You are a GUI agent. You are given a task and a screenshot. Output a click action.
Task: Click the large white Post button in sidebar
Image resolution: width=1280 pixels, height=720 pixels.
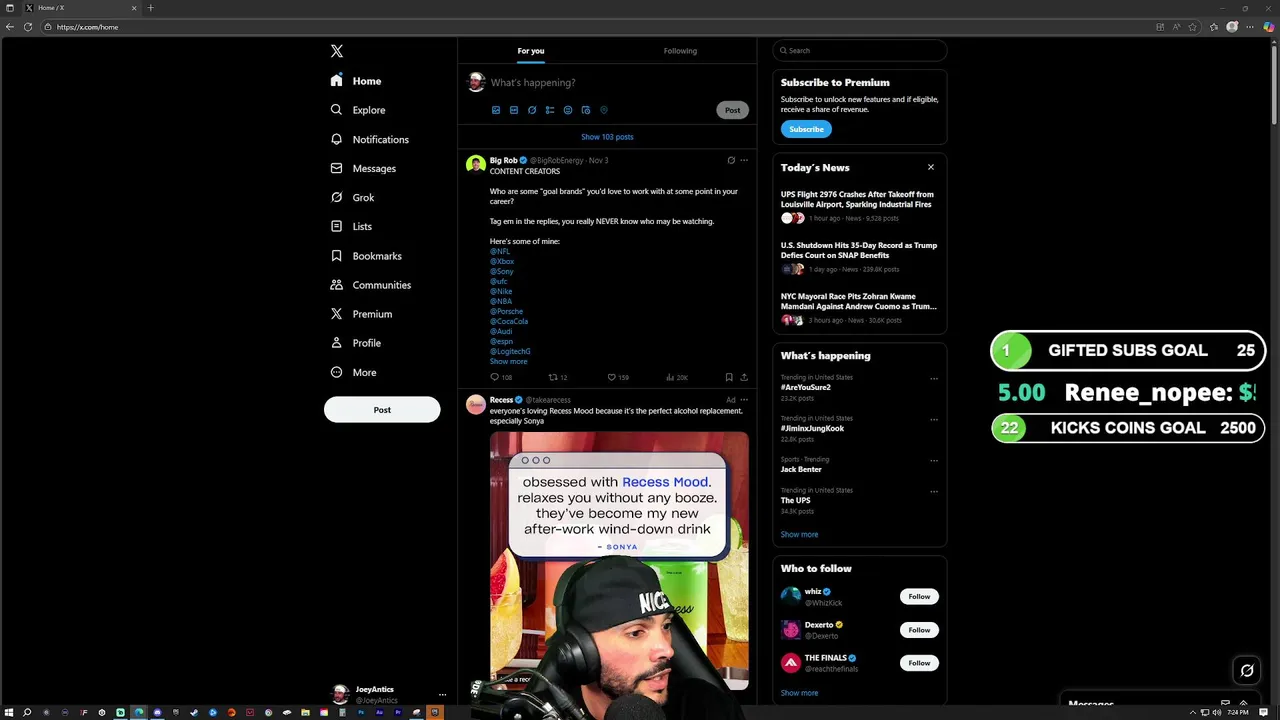382,410
